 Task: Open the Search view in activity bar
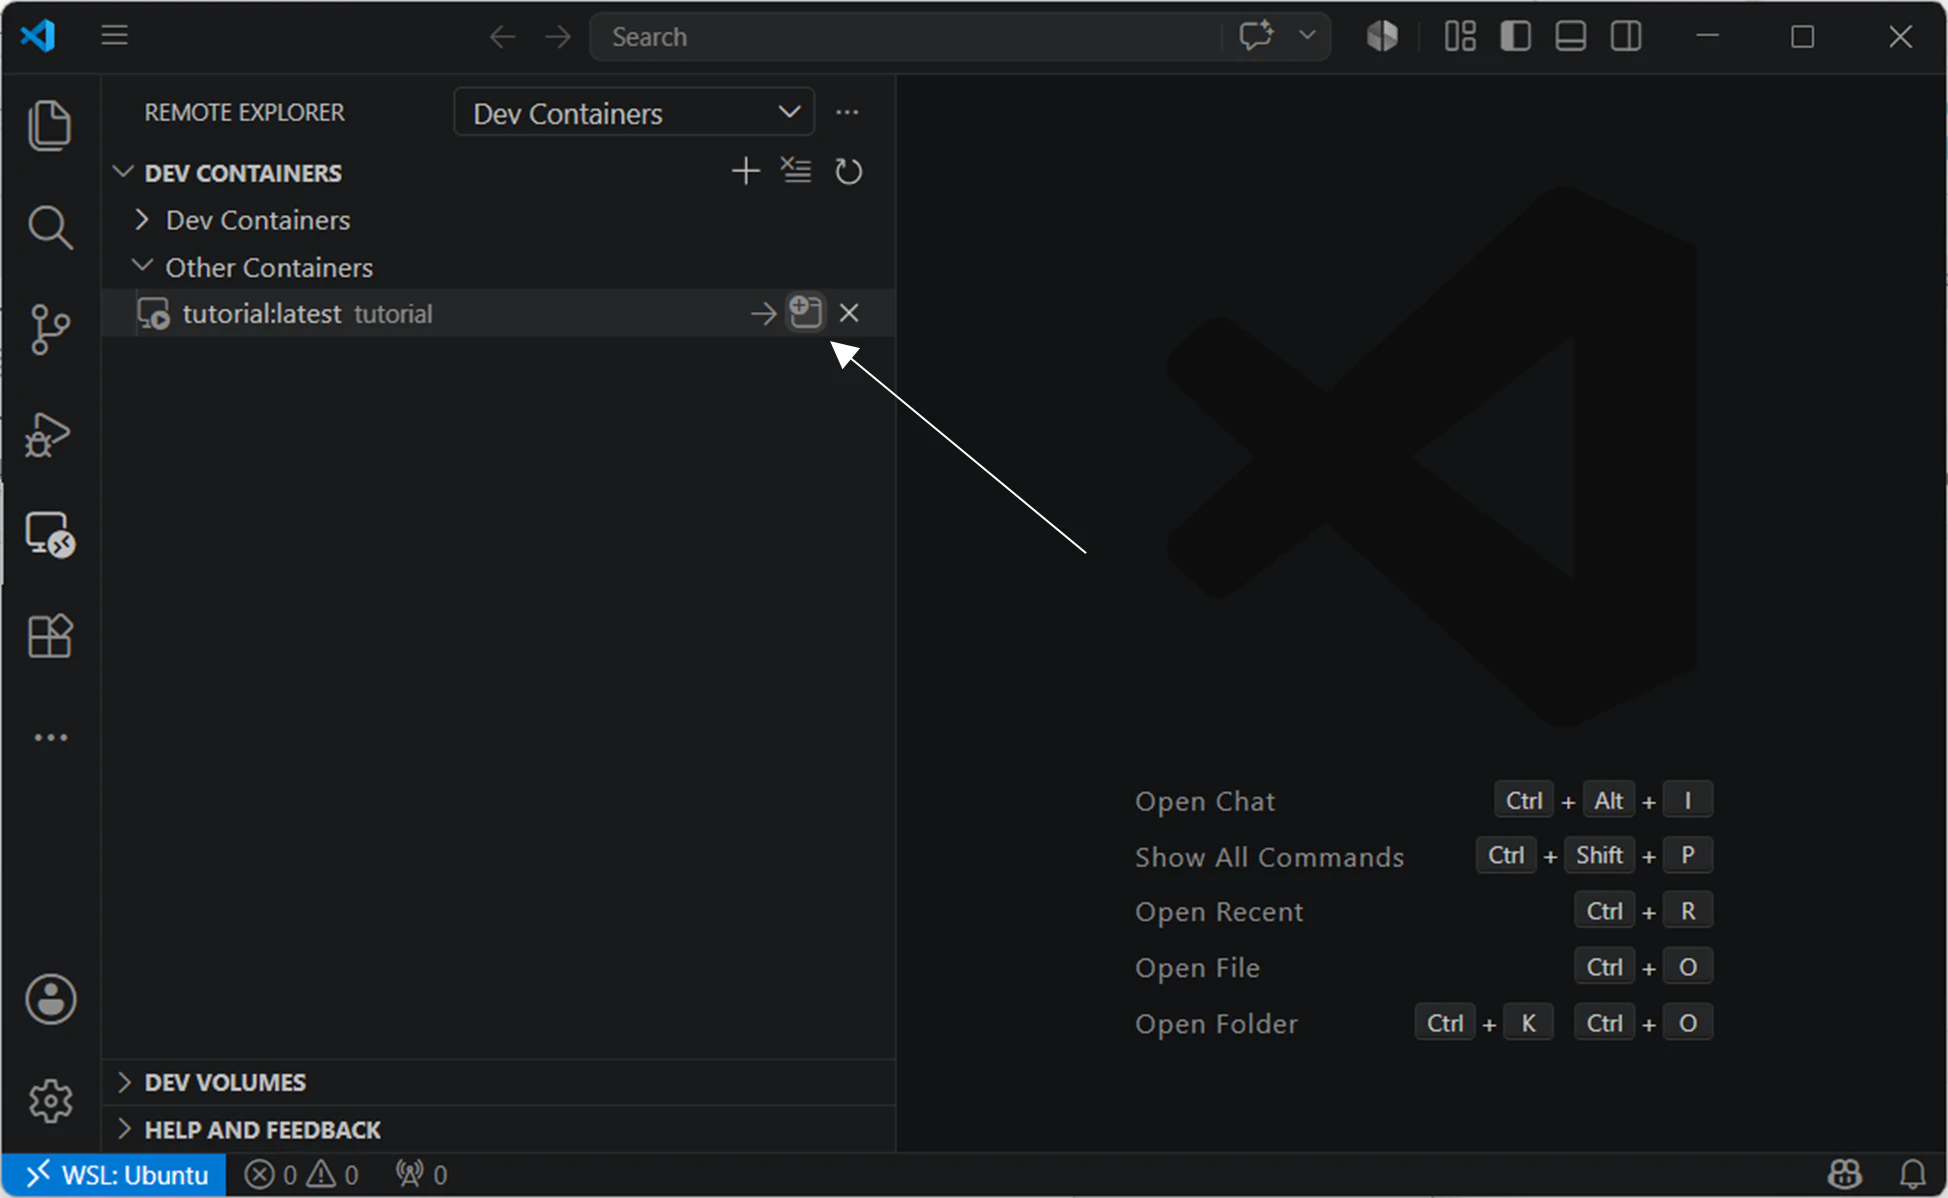click(50, 228)
